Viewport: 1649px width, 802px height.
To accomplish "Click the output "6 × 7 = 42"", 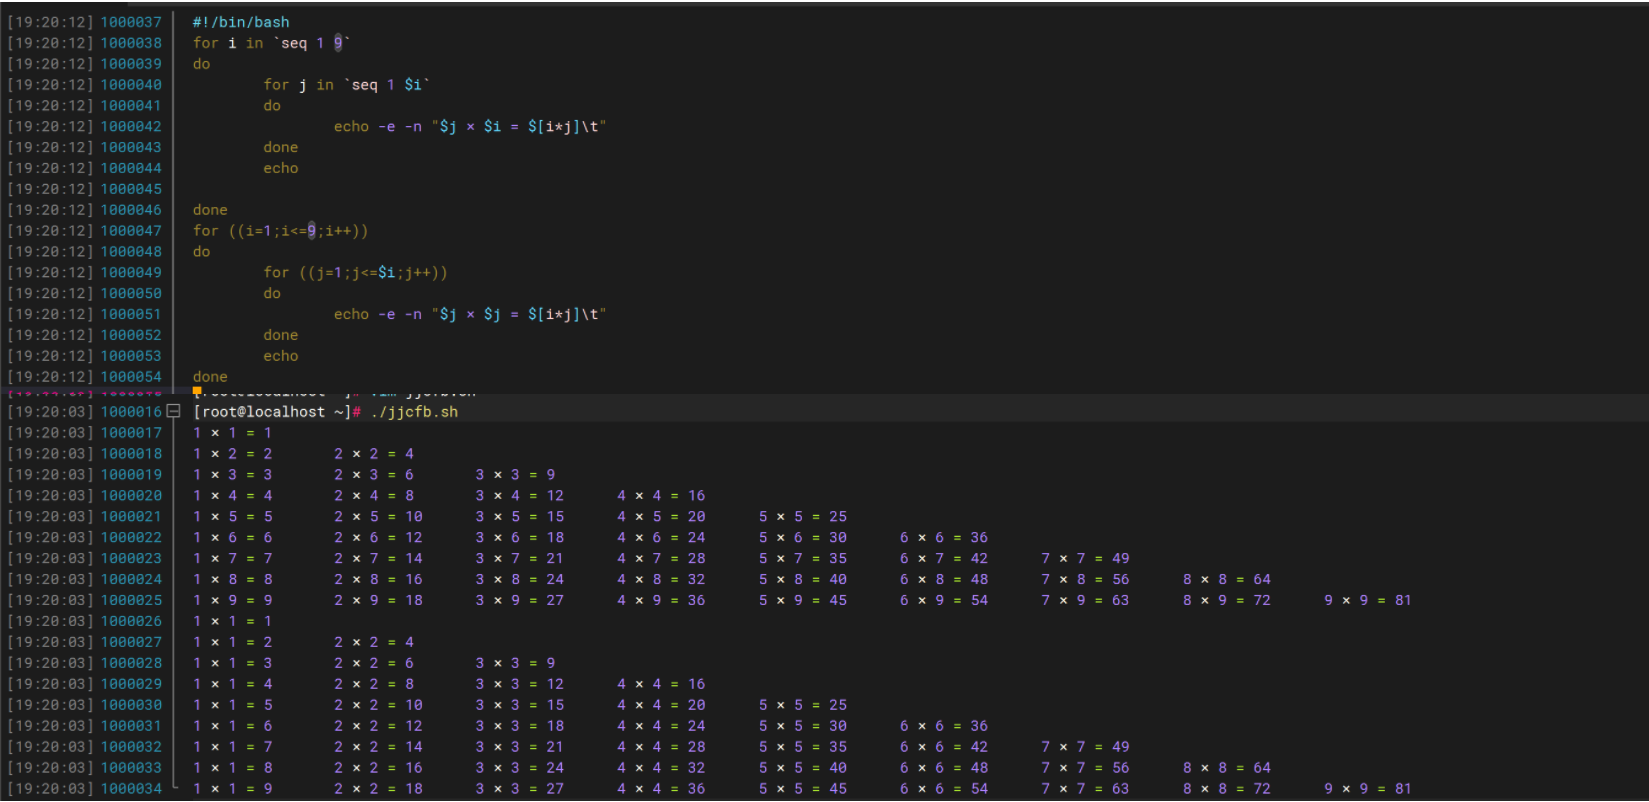I will 944,559.
